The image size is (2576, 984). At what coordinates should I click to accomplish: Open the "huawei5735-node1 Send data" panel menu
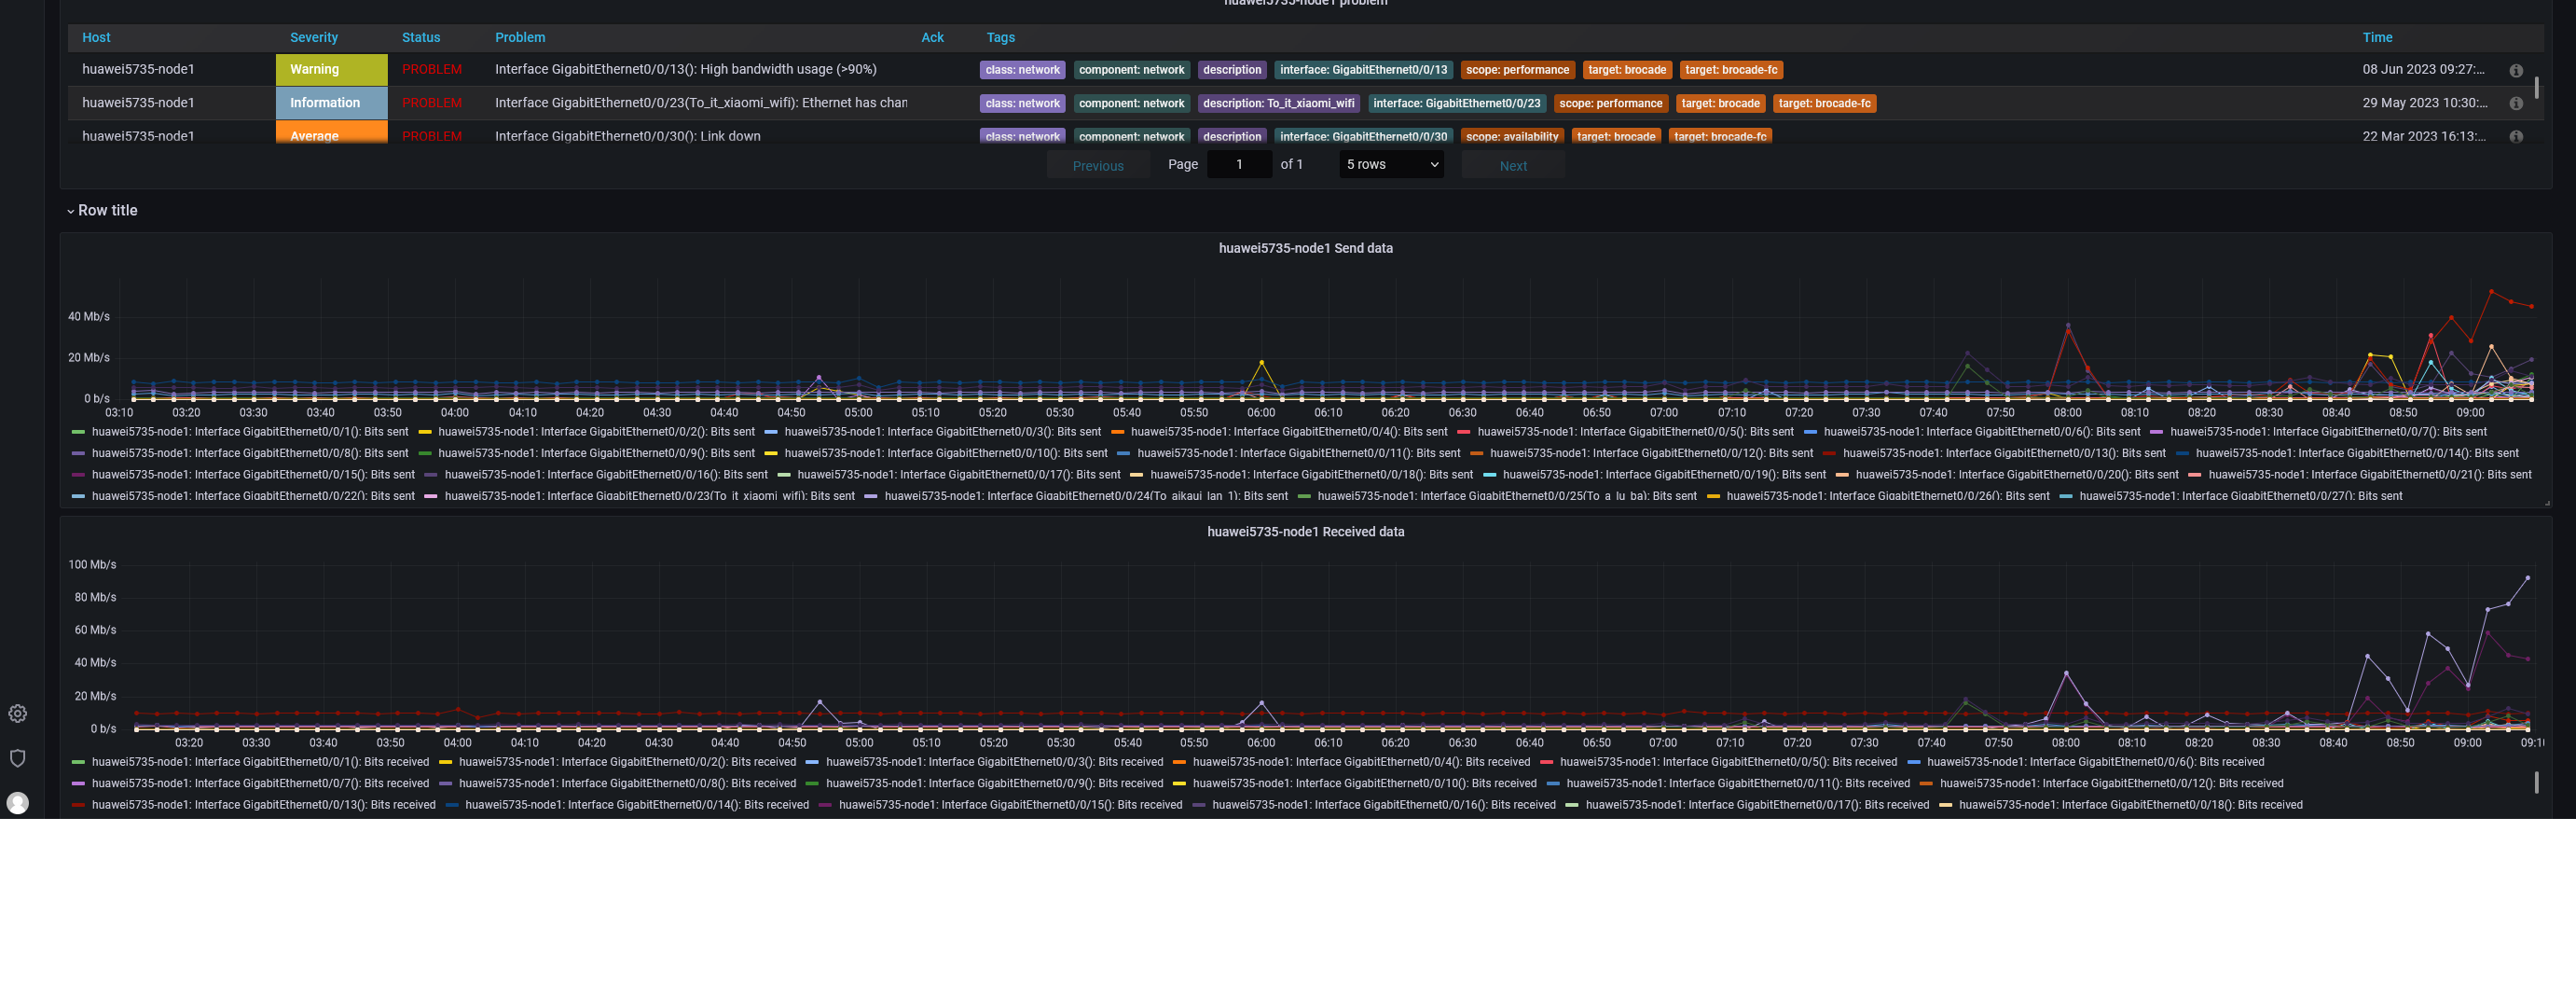tap(1305, 248)
